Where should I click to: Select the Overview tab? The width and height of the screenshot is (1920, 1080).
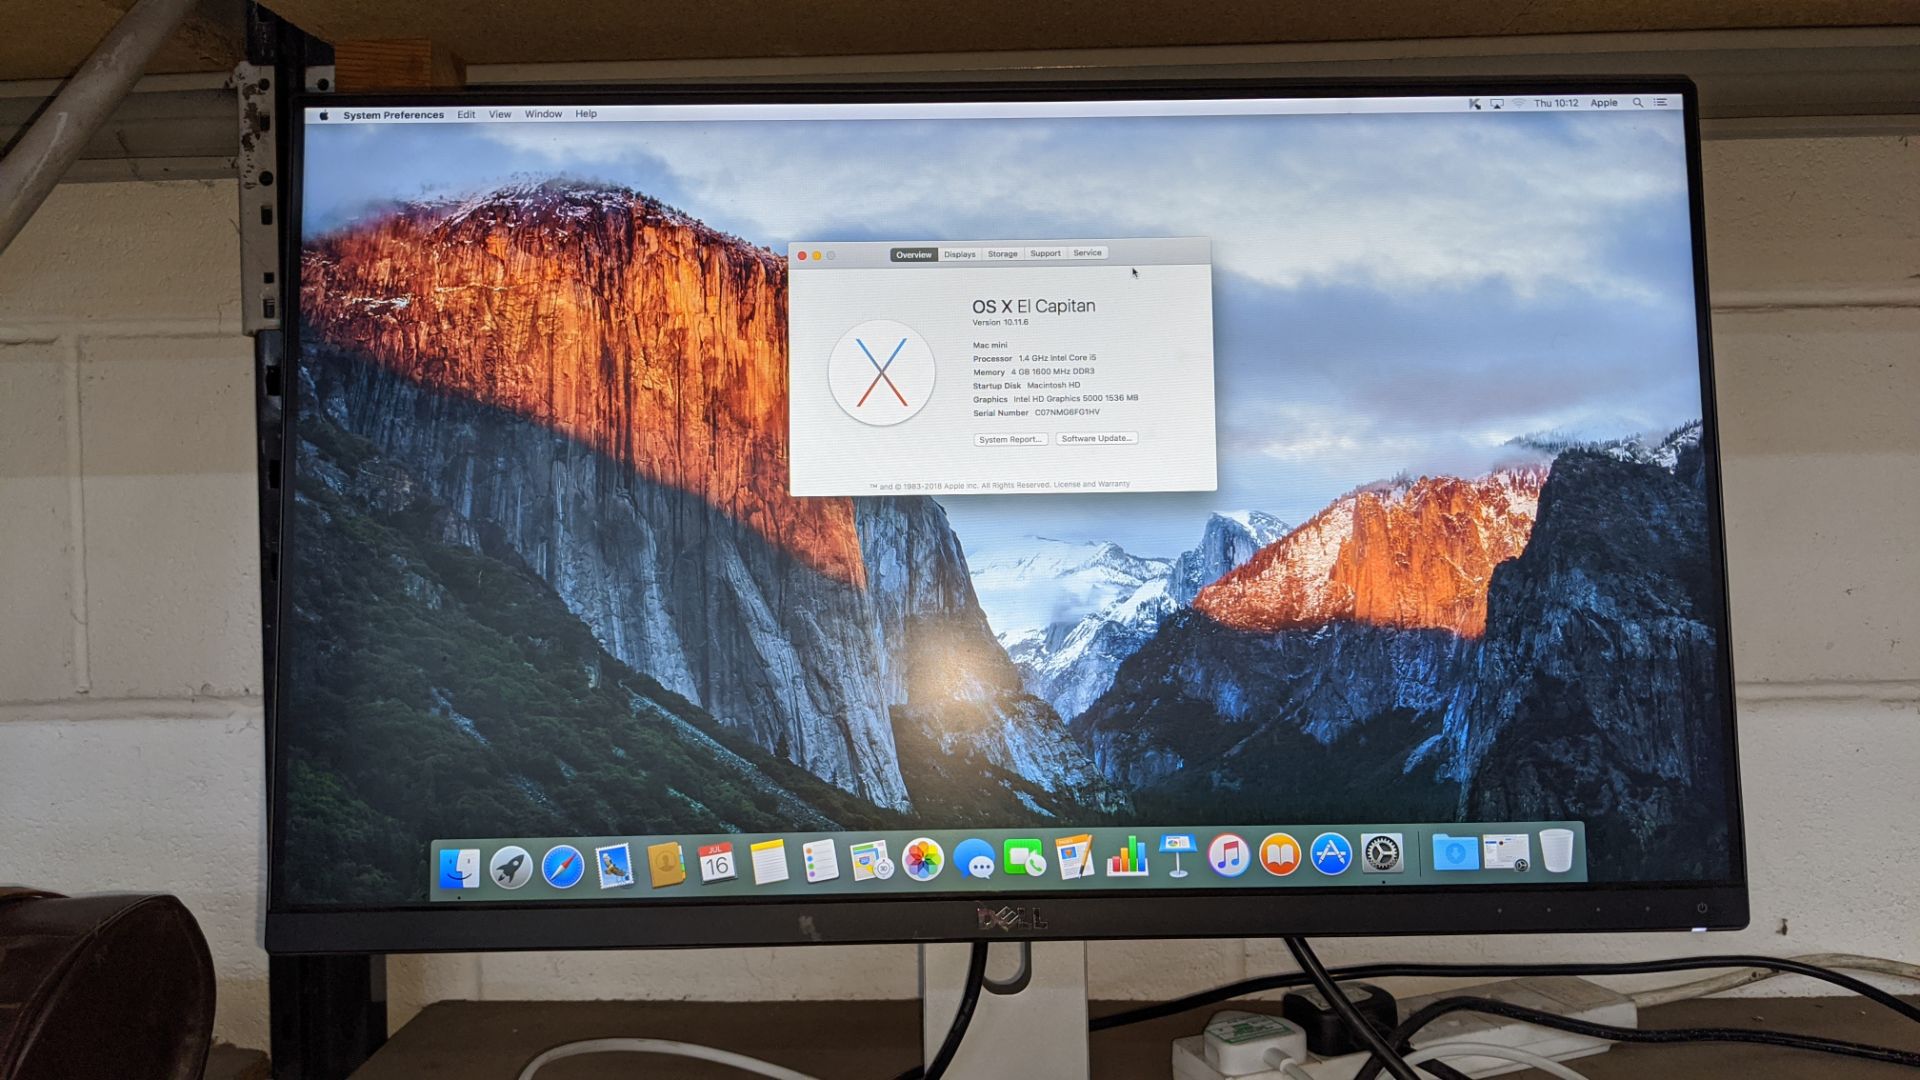pos(914,255)
